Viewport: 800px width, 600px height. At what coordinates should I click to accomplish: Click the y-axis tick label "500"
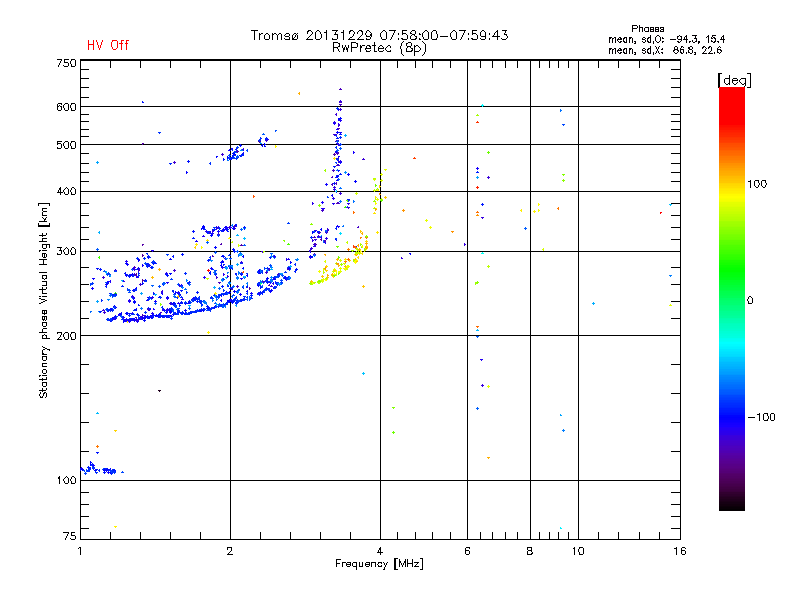(66, 145)
